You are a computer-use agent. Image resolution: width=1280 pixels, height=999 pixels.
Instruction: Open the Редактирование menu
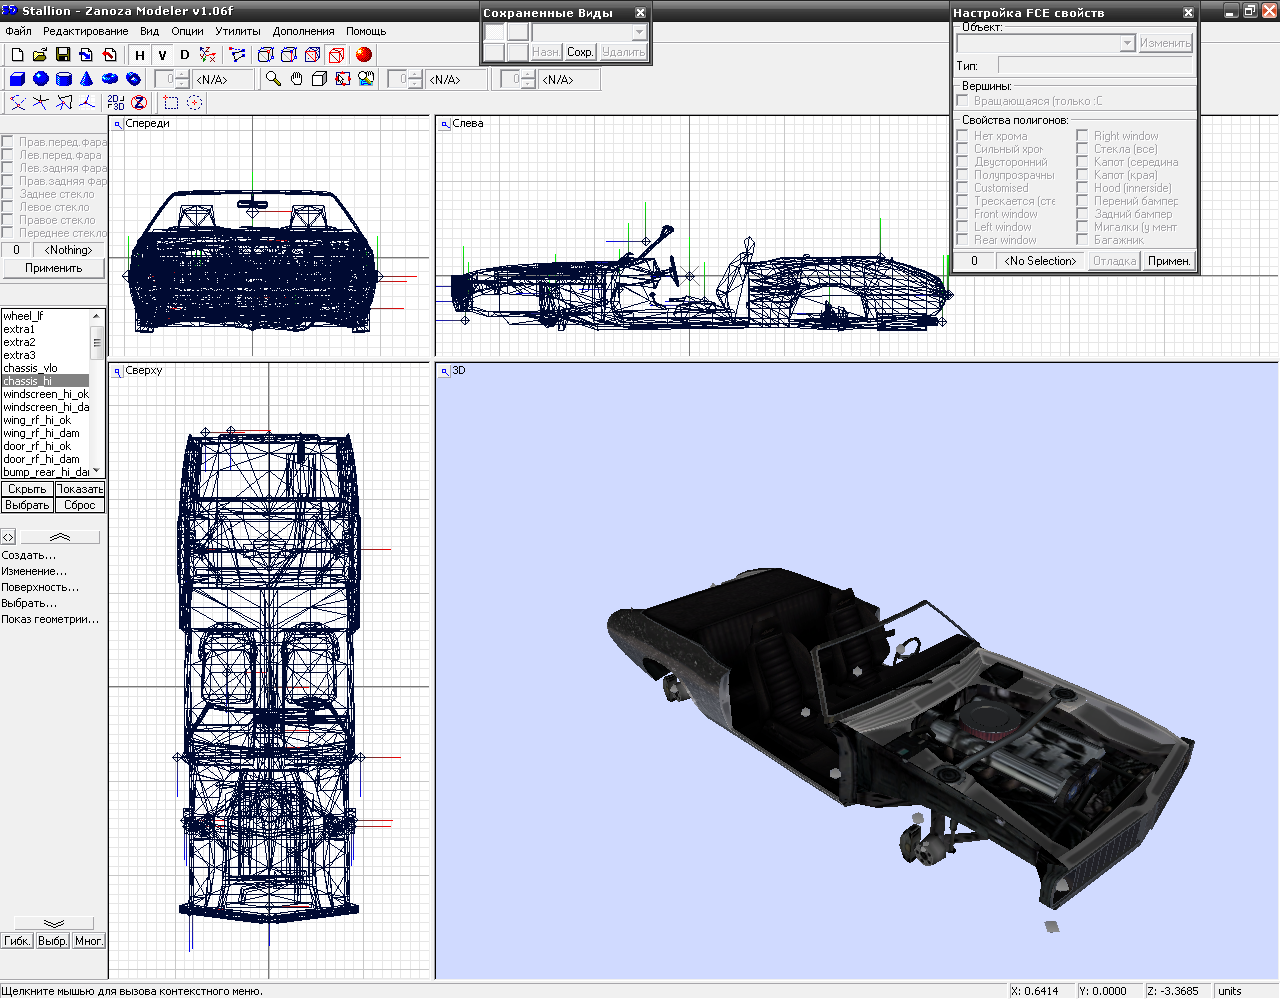85,31
